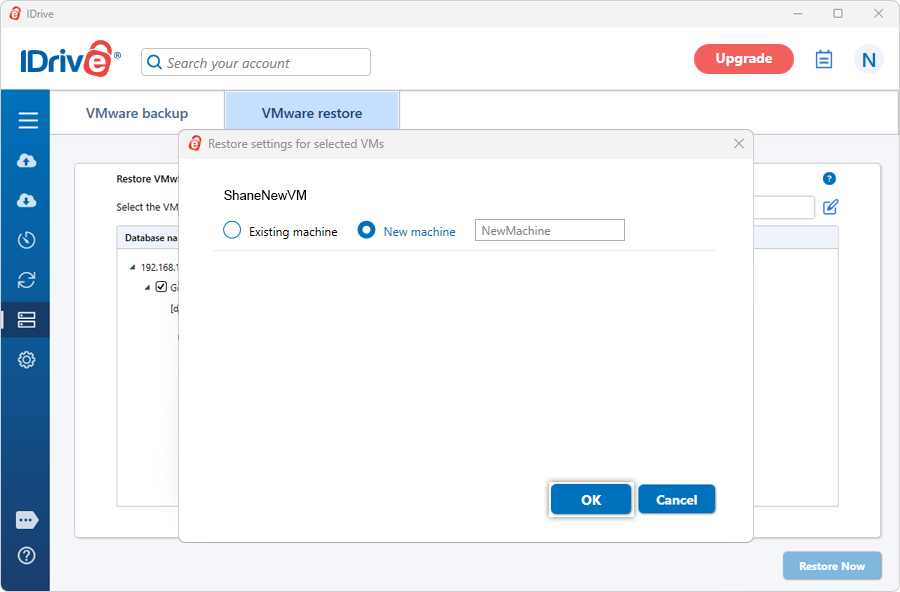Toggle the checkbox in the VM tree
900x592 pixels.
pyautogui.click(x=161, y=287)
